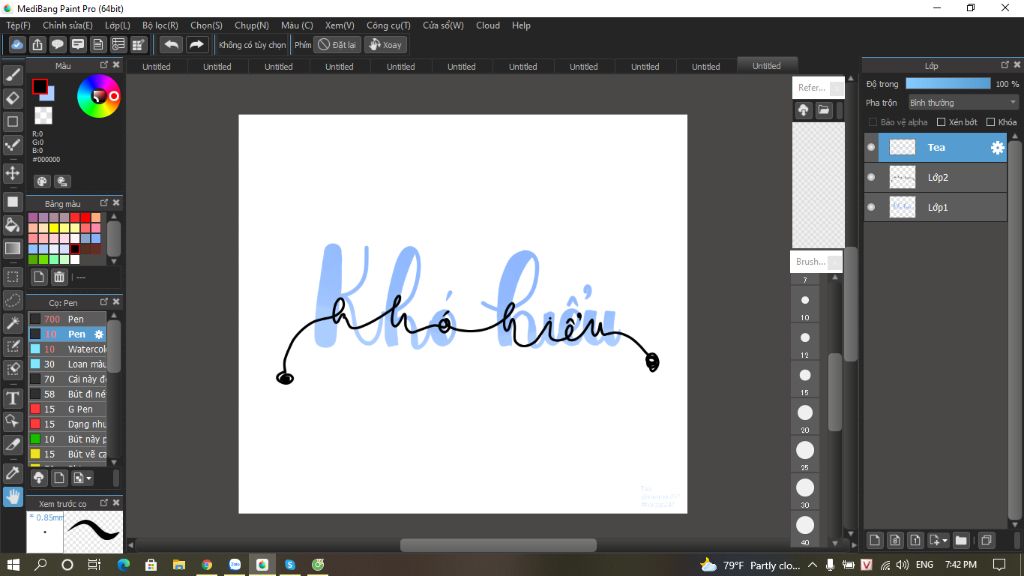Open folder icon in Reference panel
Image resolution: width=1024 pixels, height=576 pixels.
(x=824, y=110)
